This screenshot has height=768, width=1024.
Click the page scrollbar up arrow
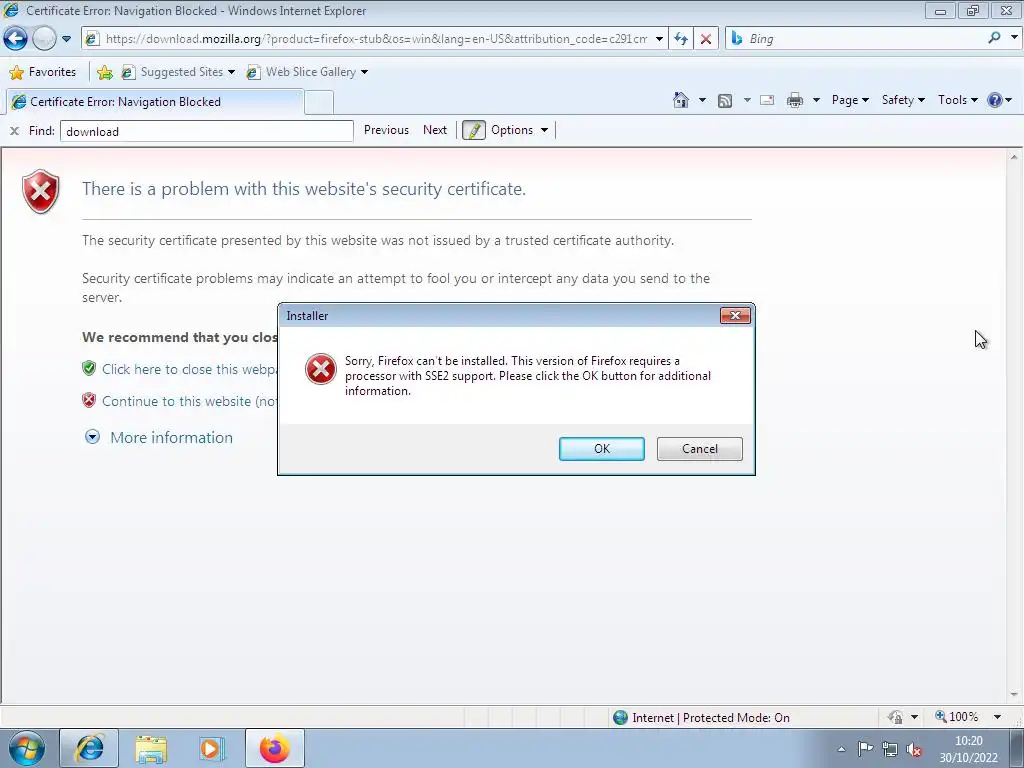1014,157
